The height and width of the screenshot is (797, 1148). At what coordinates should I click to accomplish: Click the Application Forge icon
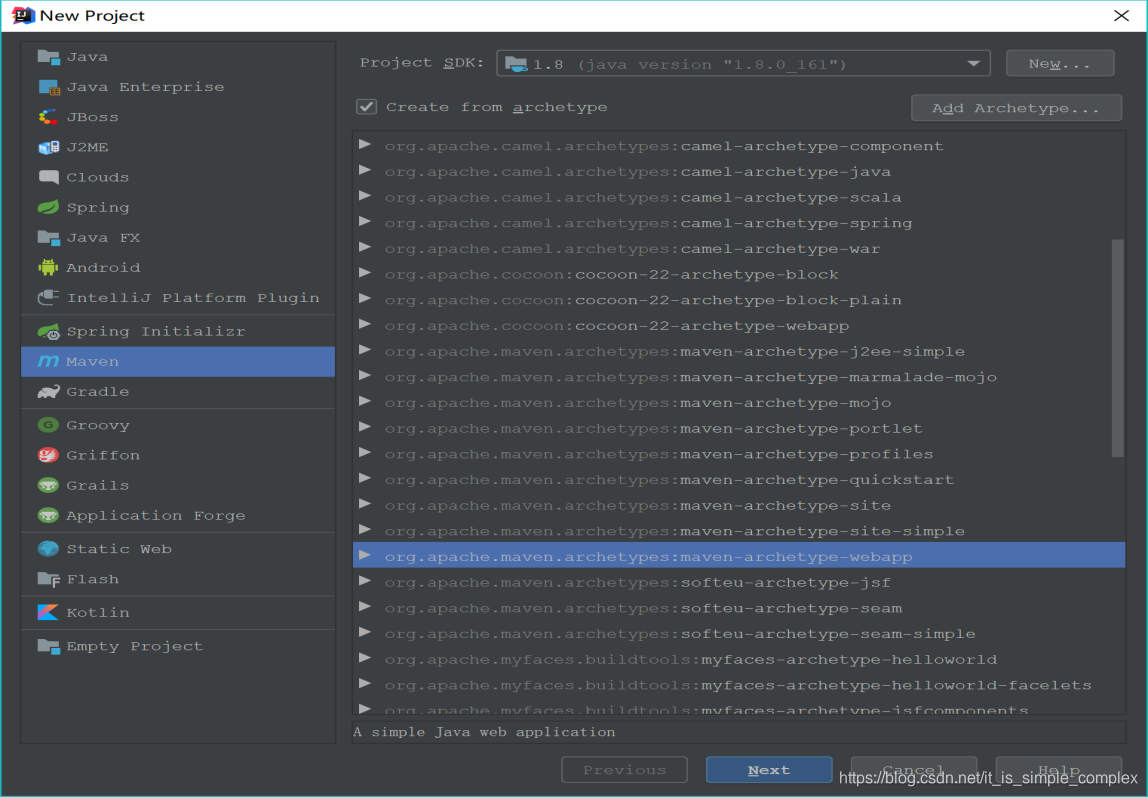click(x=48, y=515)
